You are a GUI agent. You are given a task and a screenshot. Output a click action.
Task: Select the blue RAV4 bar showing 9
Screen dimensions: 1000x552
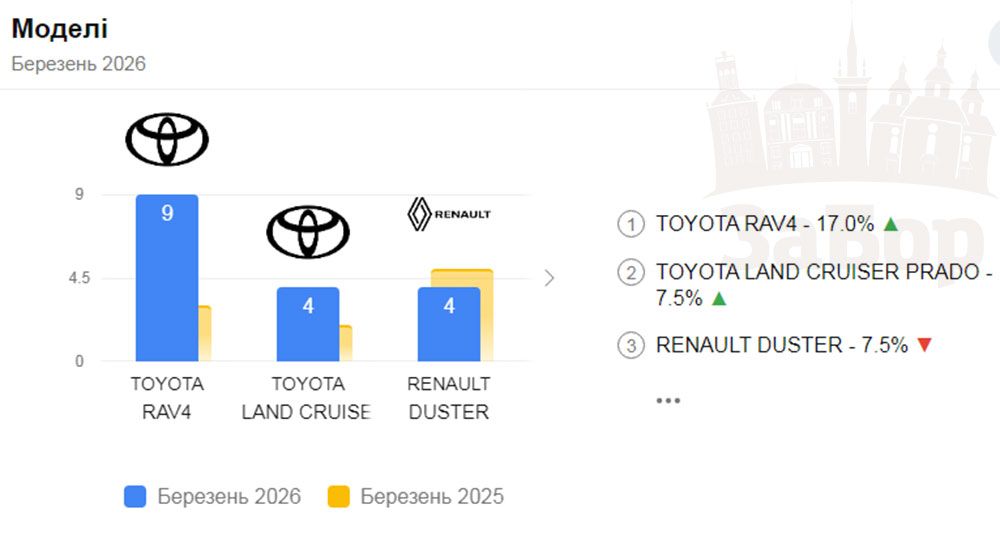point(167,280)
